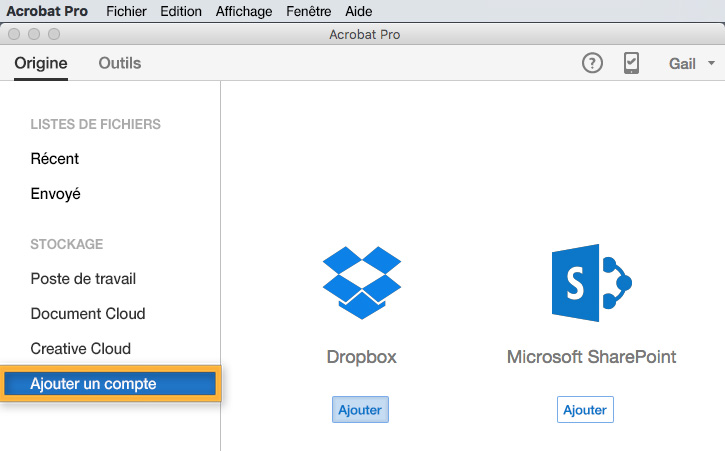Open the Affichage menu
The height and width of the screenshot is (451, 725).
244,11
